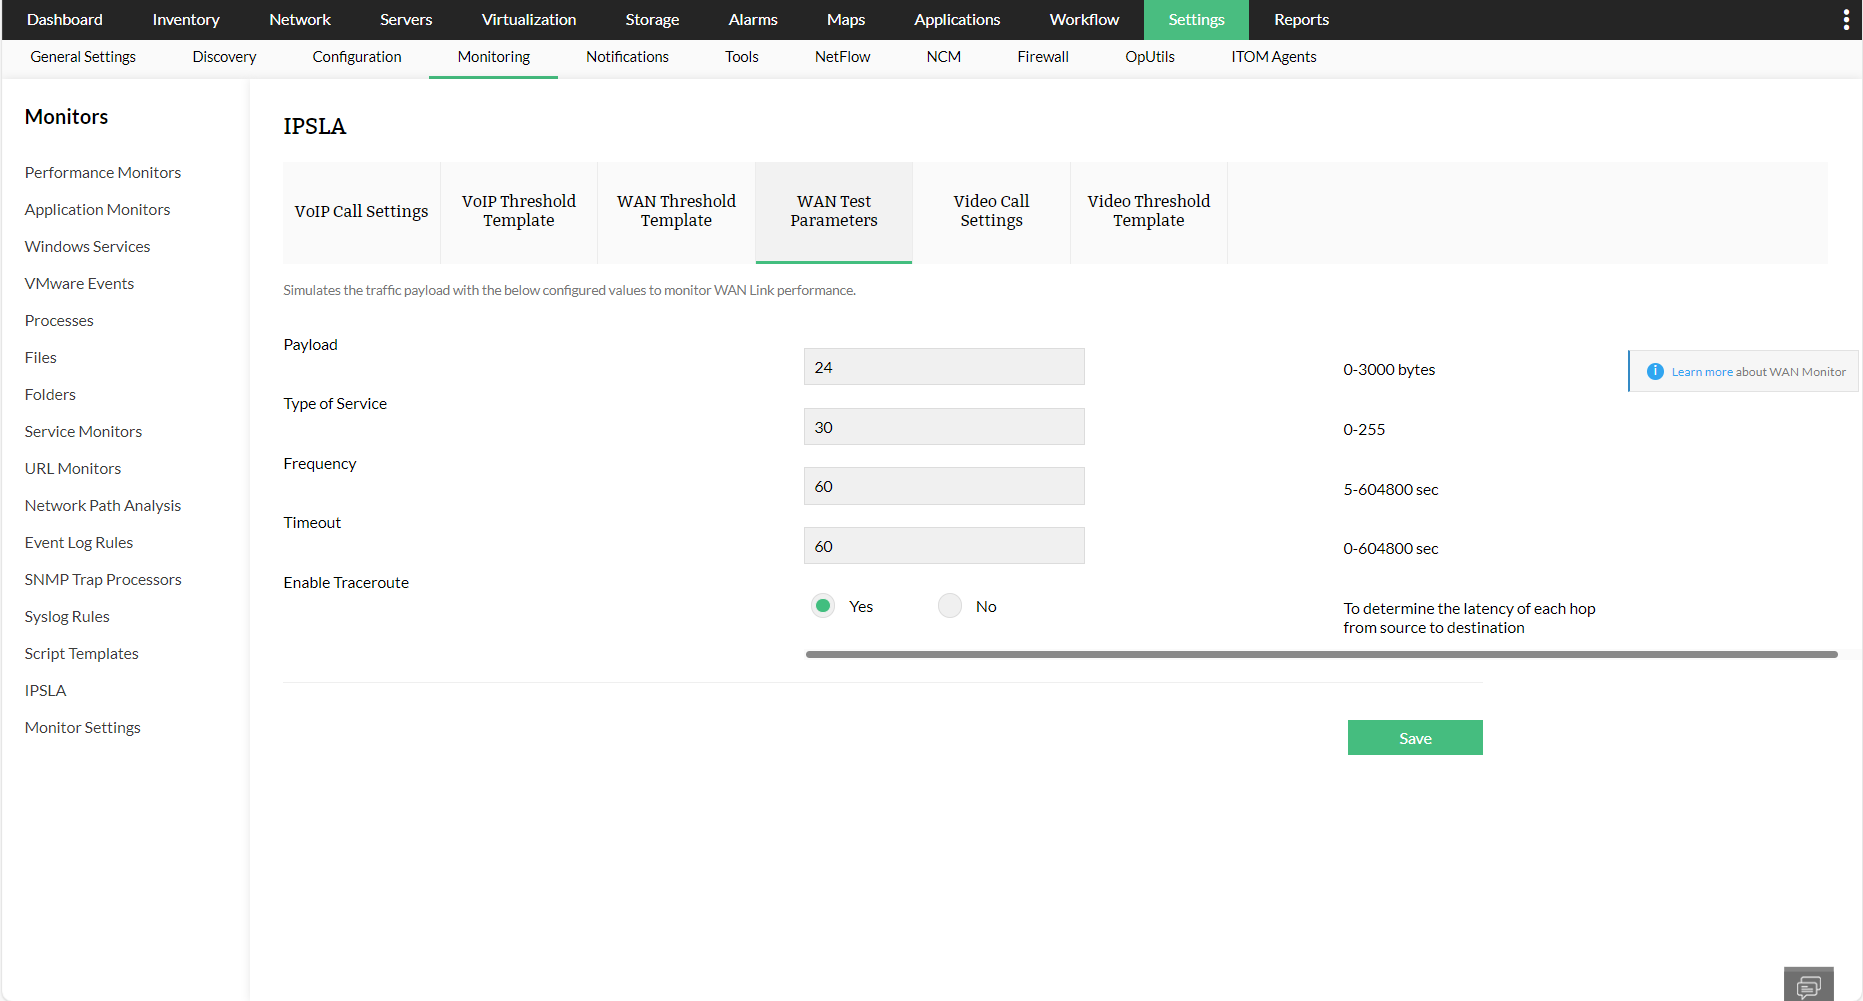Screen dimensions: 1863x1001
Task: Go to the NetFlow settings tab
Action: 841,57
